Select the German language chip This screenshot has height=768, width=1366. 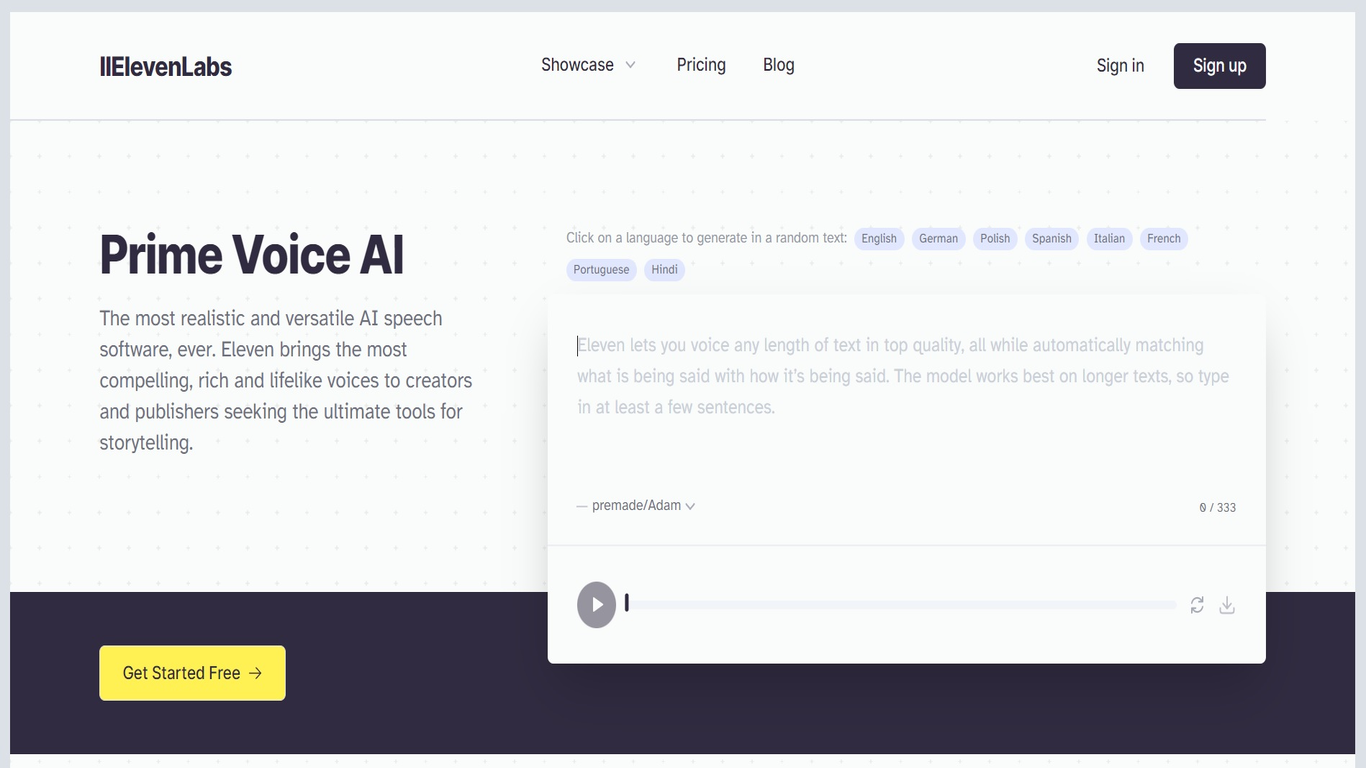click(x=937, y=238)
